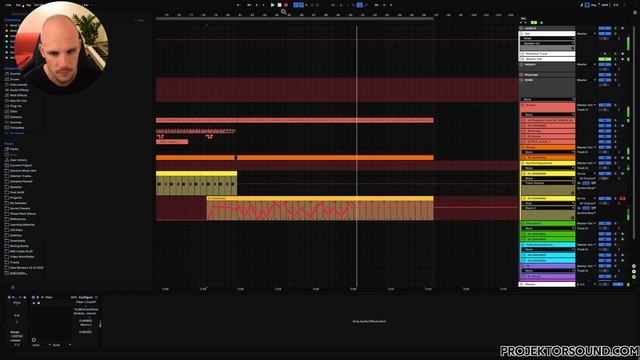
Task: Open automation chooser under orange group
Action: (549, 152)
